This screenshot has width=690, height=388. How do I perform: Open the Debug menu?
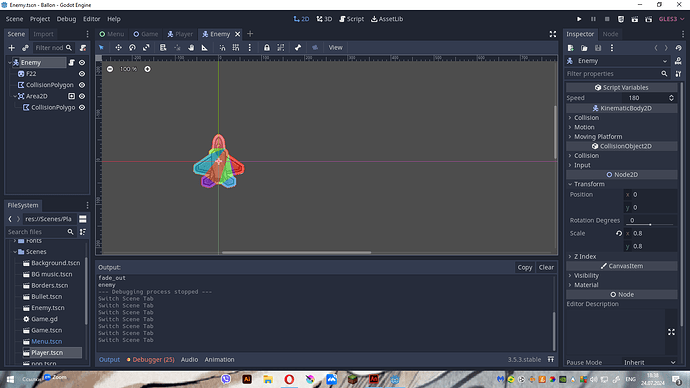[66, 19]
